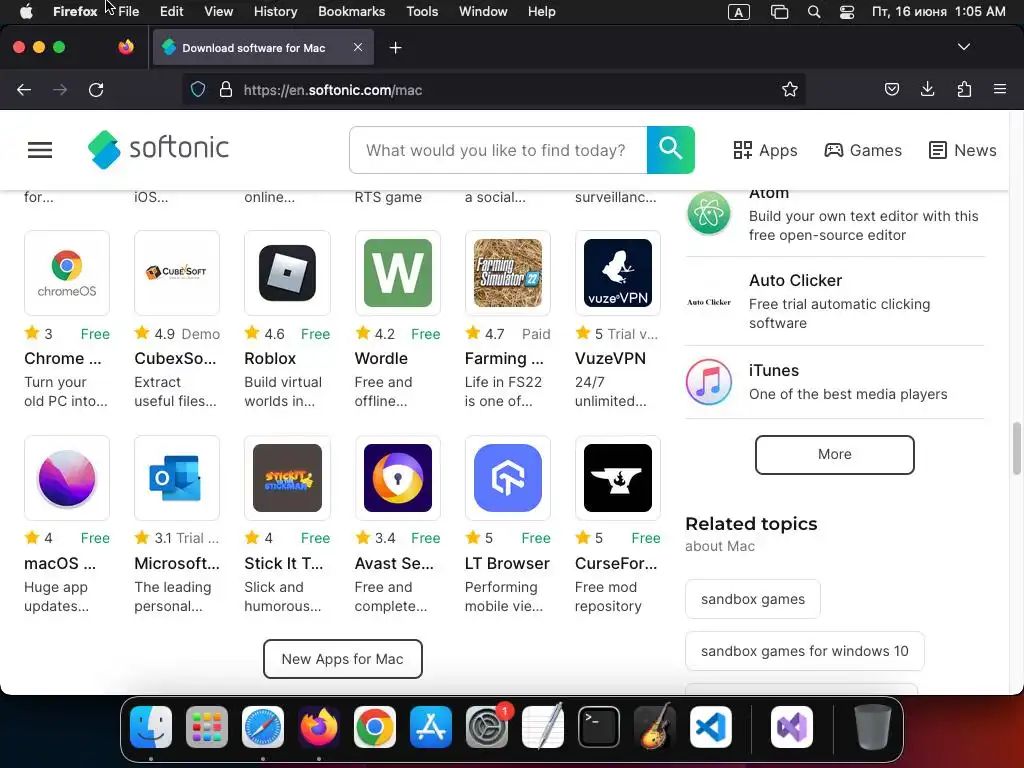Click the Auto Clicker icon

coord(709,302)
